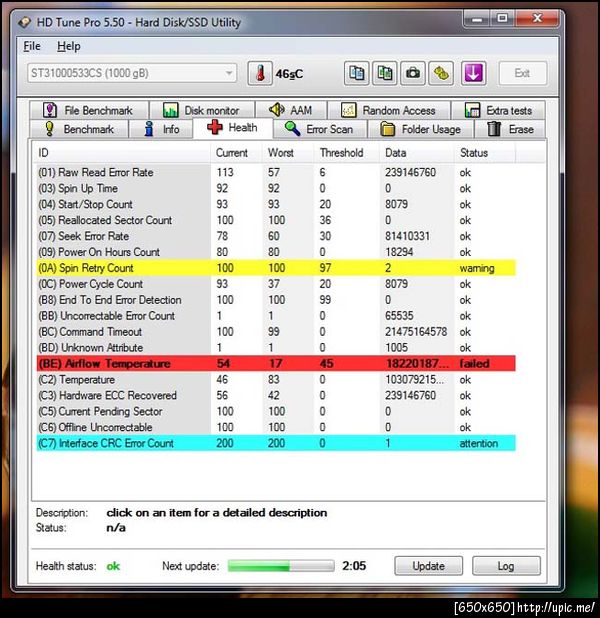The image size is (600, 618).
Task: Select the (C7) Interface CRC Error Count row
Action: [x=276, y=443]
